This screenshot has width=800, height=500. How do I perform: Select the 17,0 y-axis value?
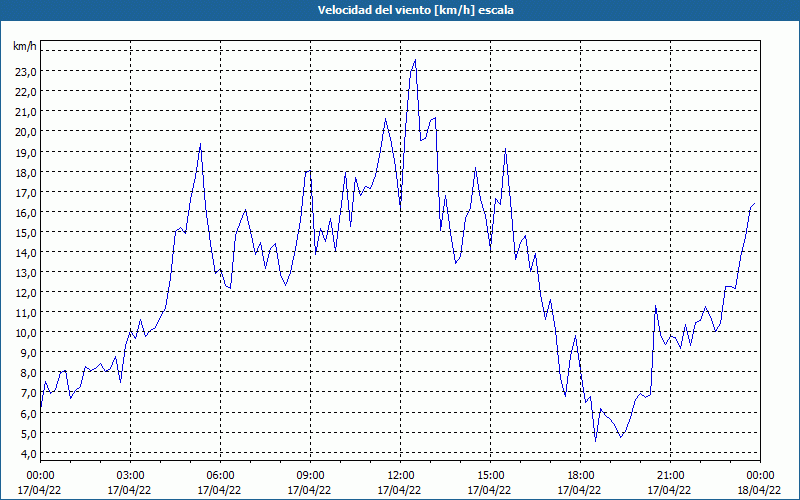pyautogui.click(x=26, y=192)
